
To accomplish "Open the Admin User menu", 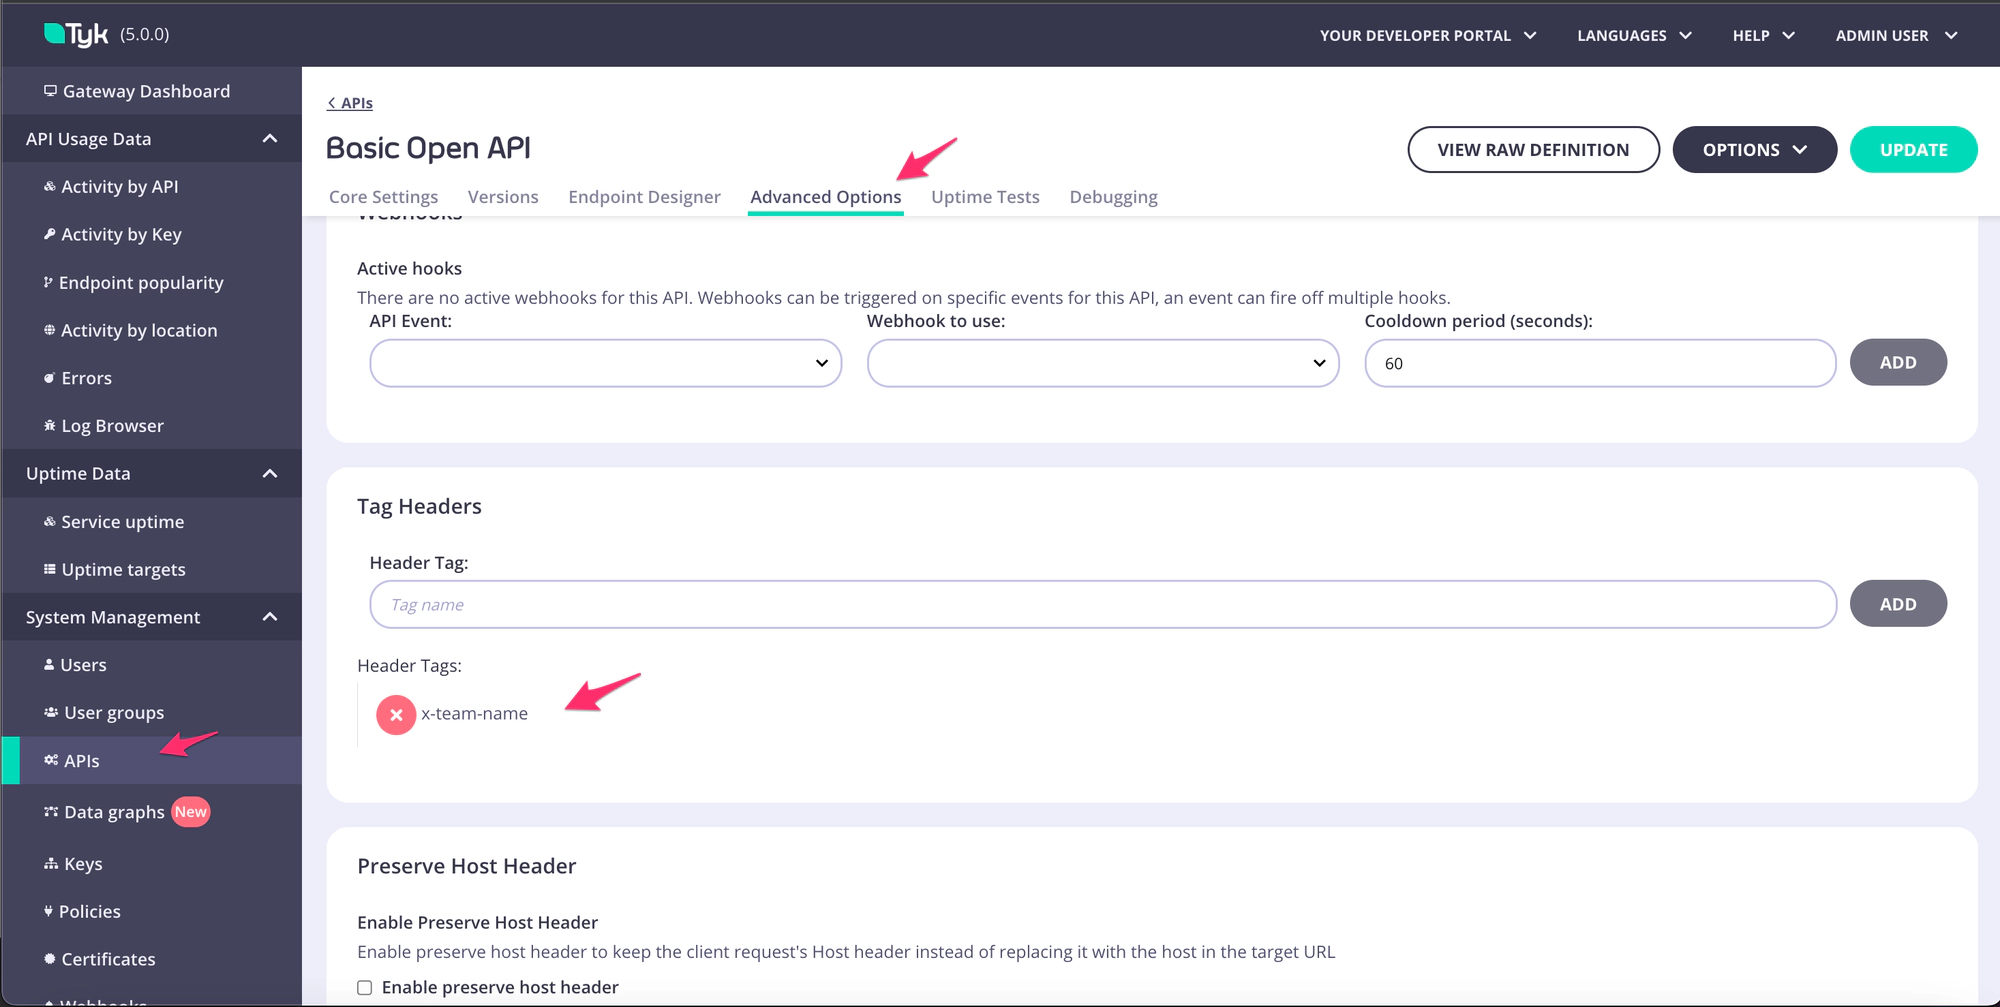I will click(1896, 35).
